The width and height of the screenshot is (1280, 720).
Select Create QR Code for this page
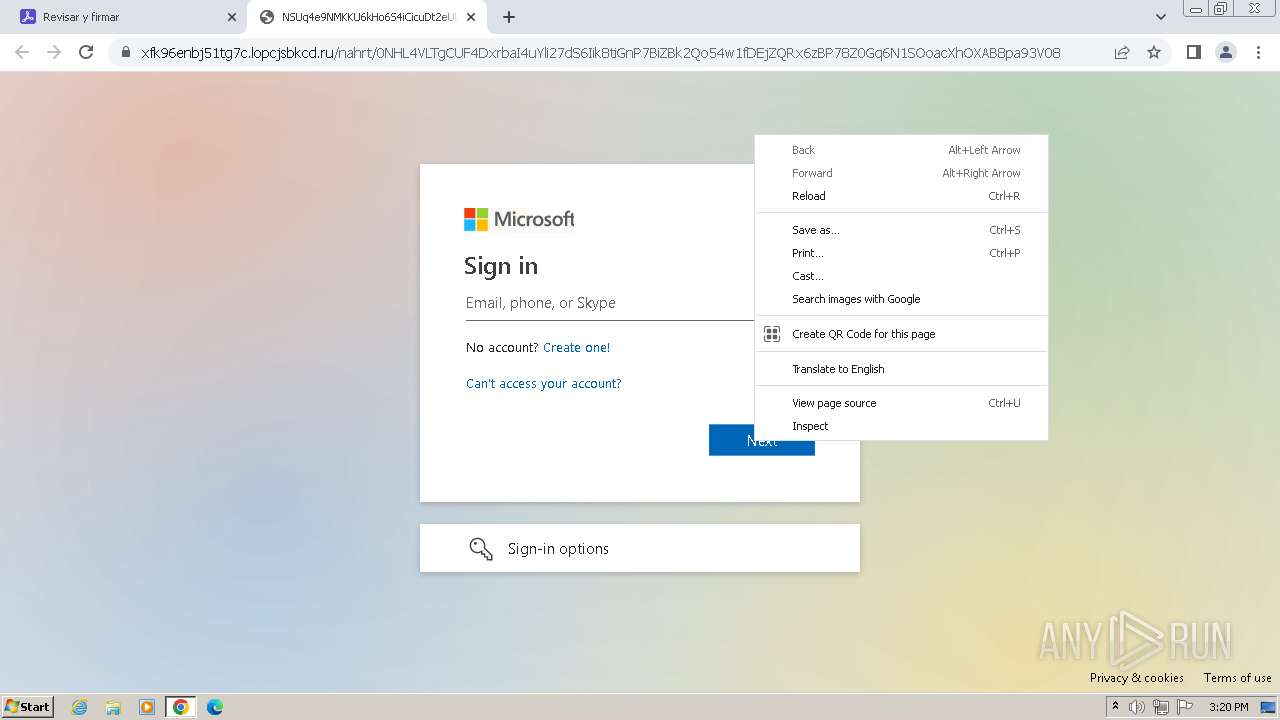pos(901,334)
